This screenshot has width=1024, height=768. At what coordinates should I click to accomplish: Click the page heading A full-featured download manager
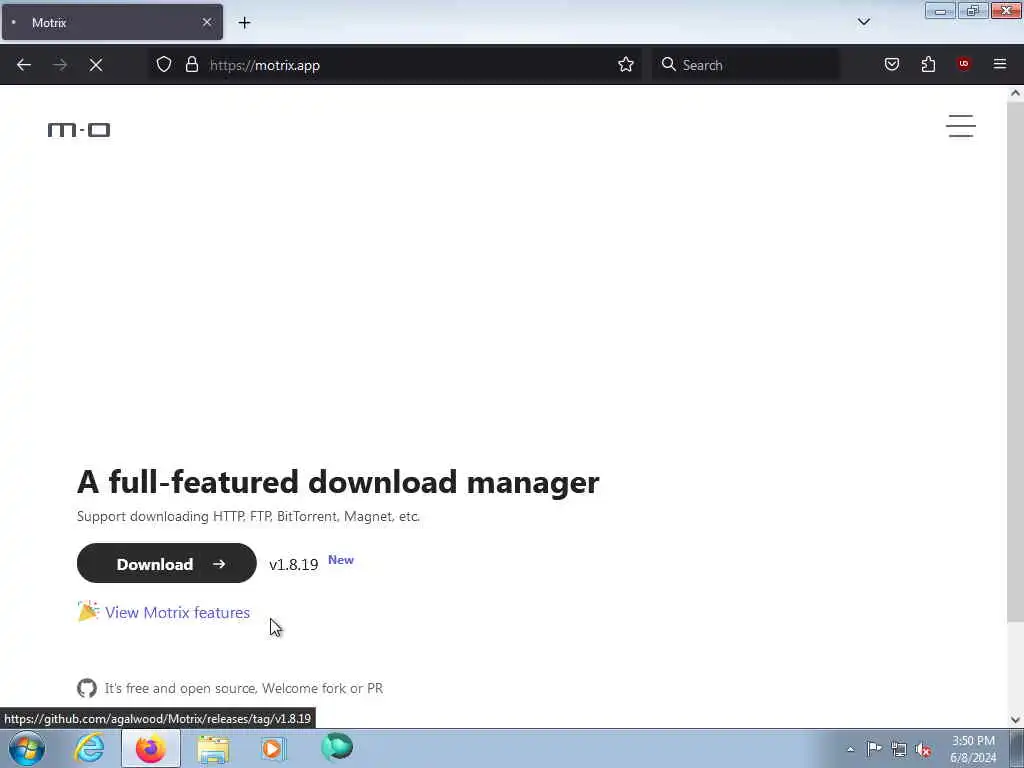pyautogui.click(x=338, y=482)
